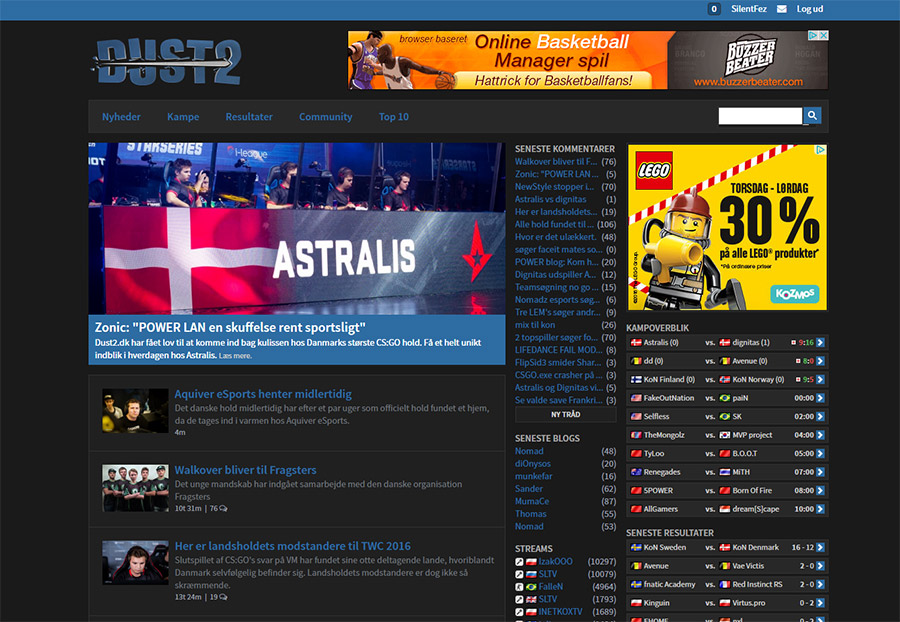Open the Community menu
This screenshot has height=622, width=900.
(x=325, y=116)
